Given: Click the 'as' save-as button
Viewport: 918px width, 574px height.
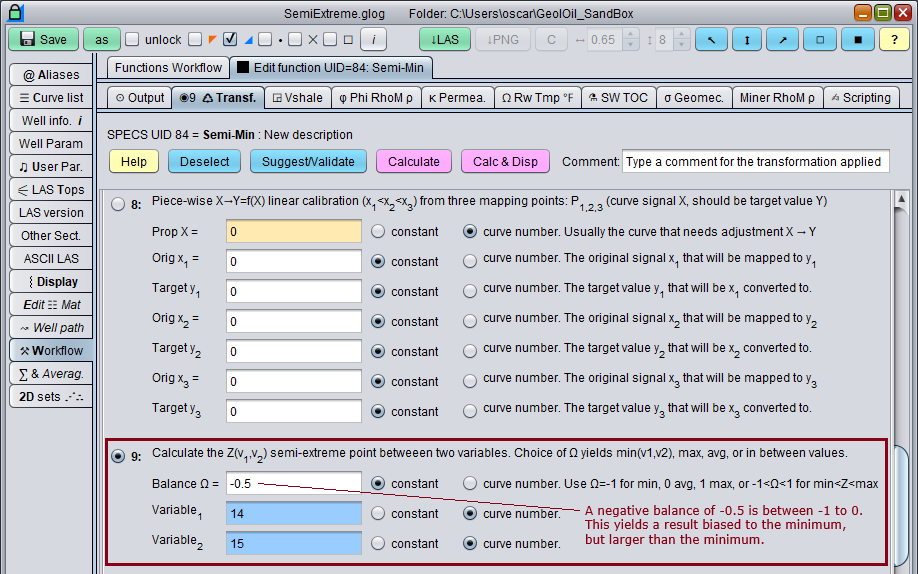Looking at the screenshot, I should coord(102,40).
